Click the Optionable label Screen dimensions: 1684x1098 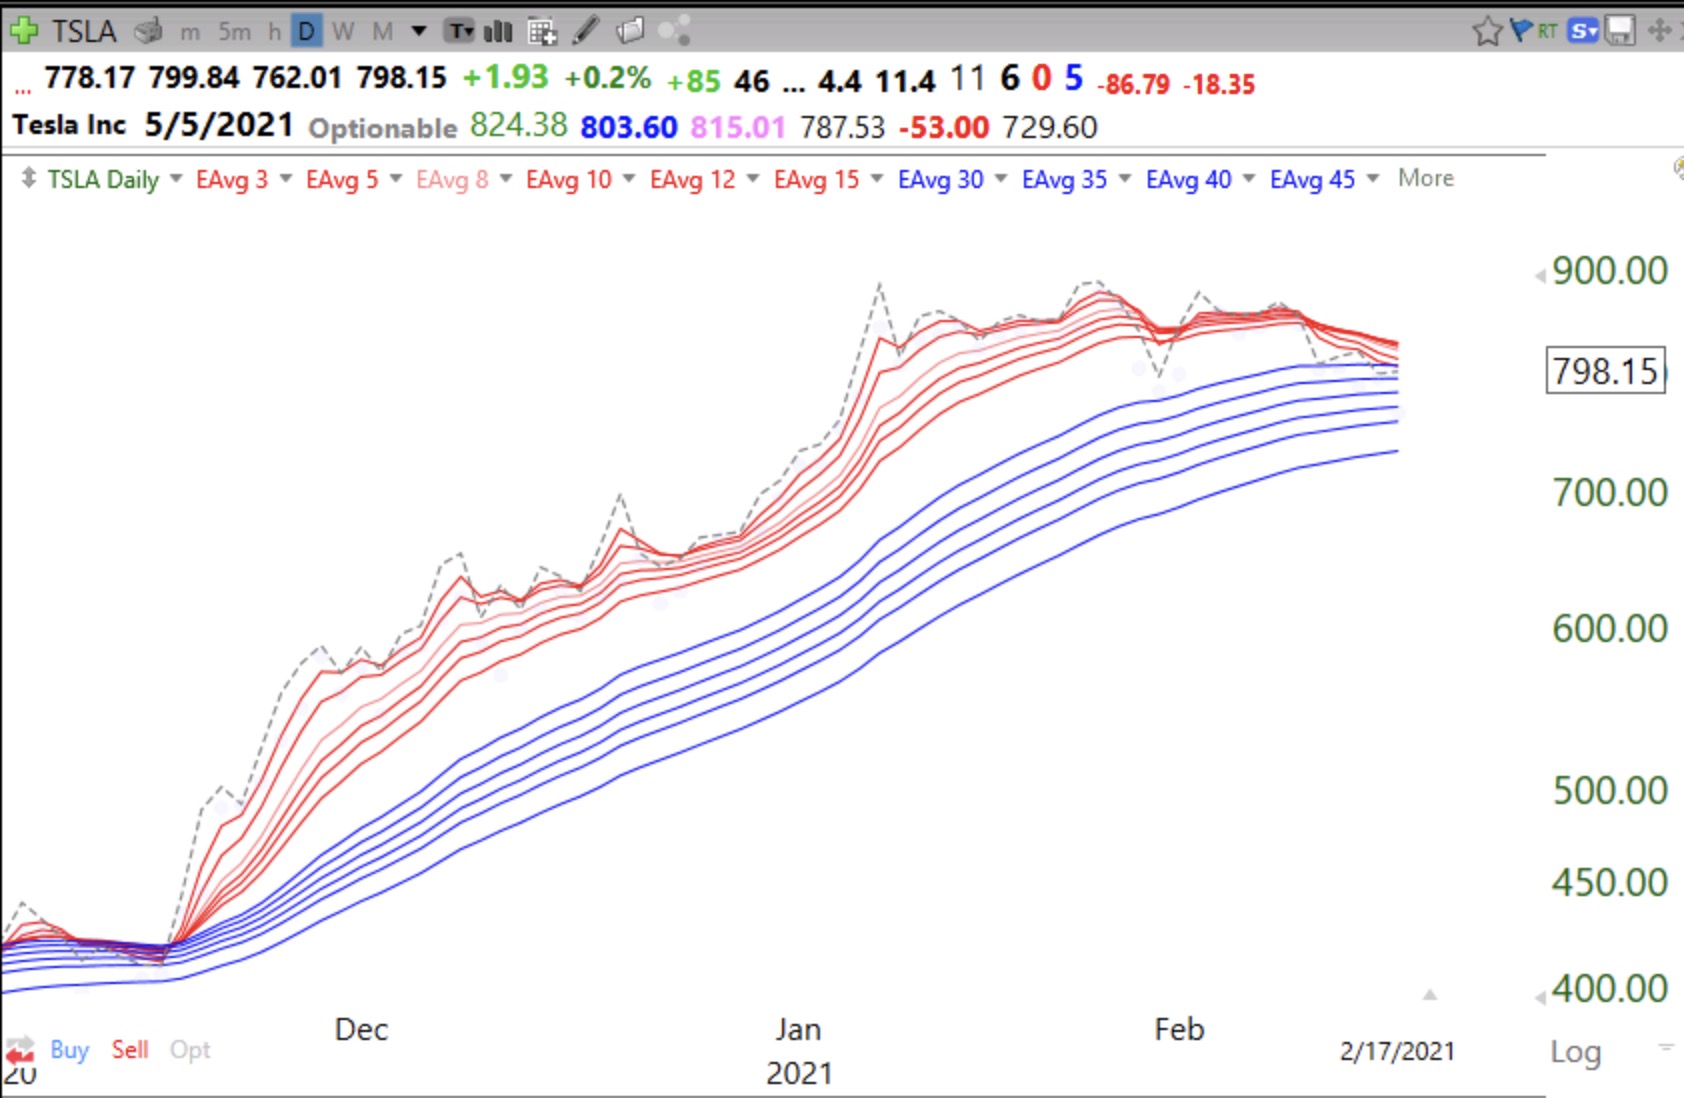(382, 128)
